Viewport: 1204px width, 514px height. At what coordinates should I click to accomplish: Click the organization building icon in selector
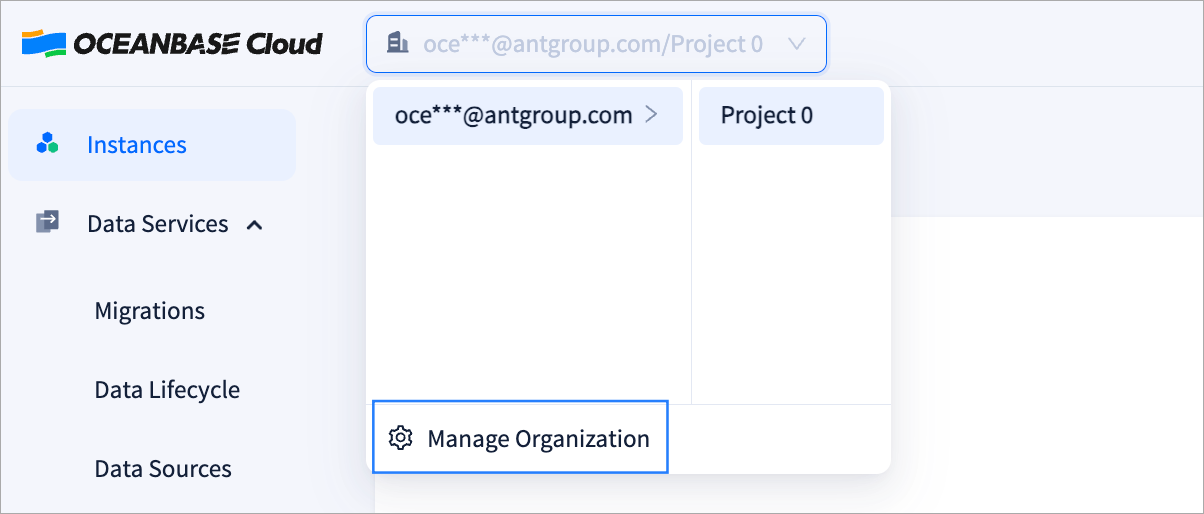(x=398, y=43)
